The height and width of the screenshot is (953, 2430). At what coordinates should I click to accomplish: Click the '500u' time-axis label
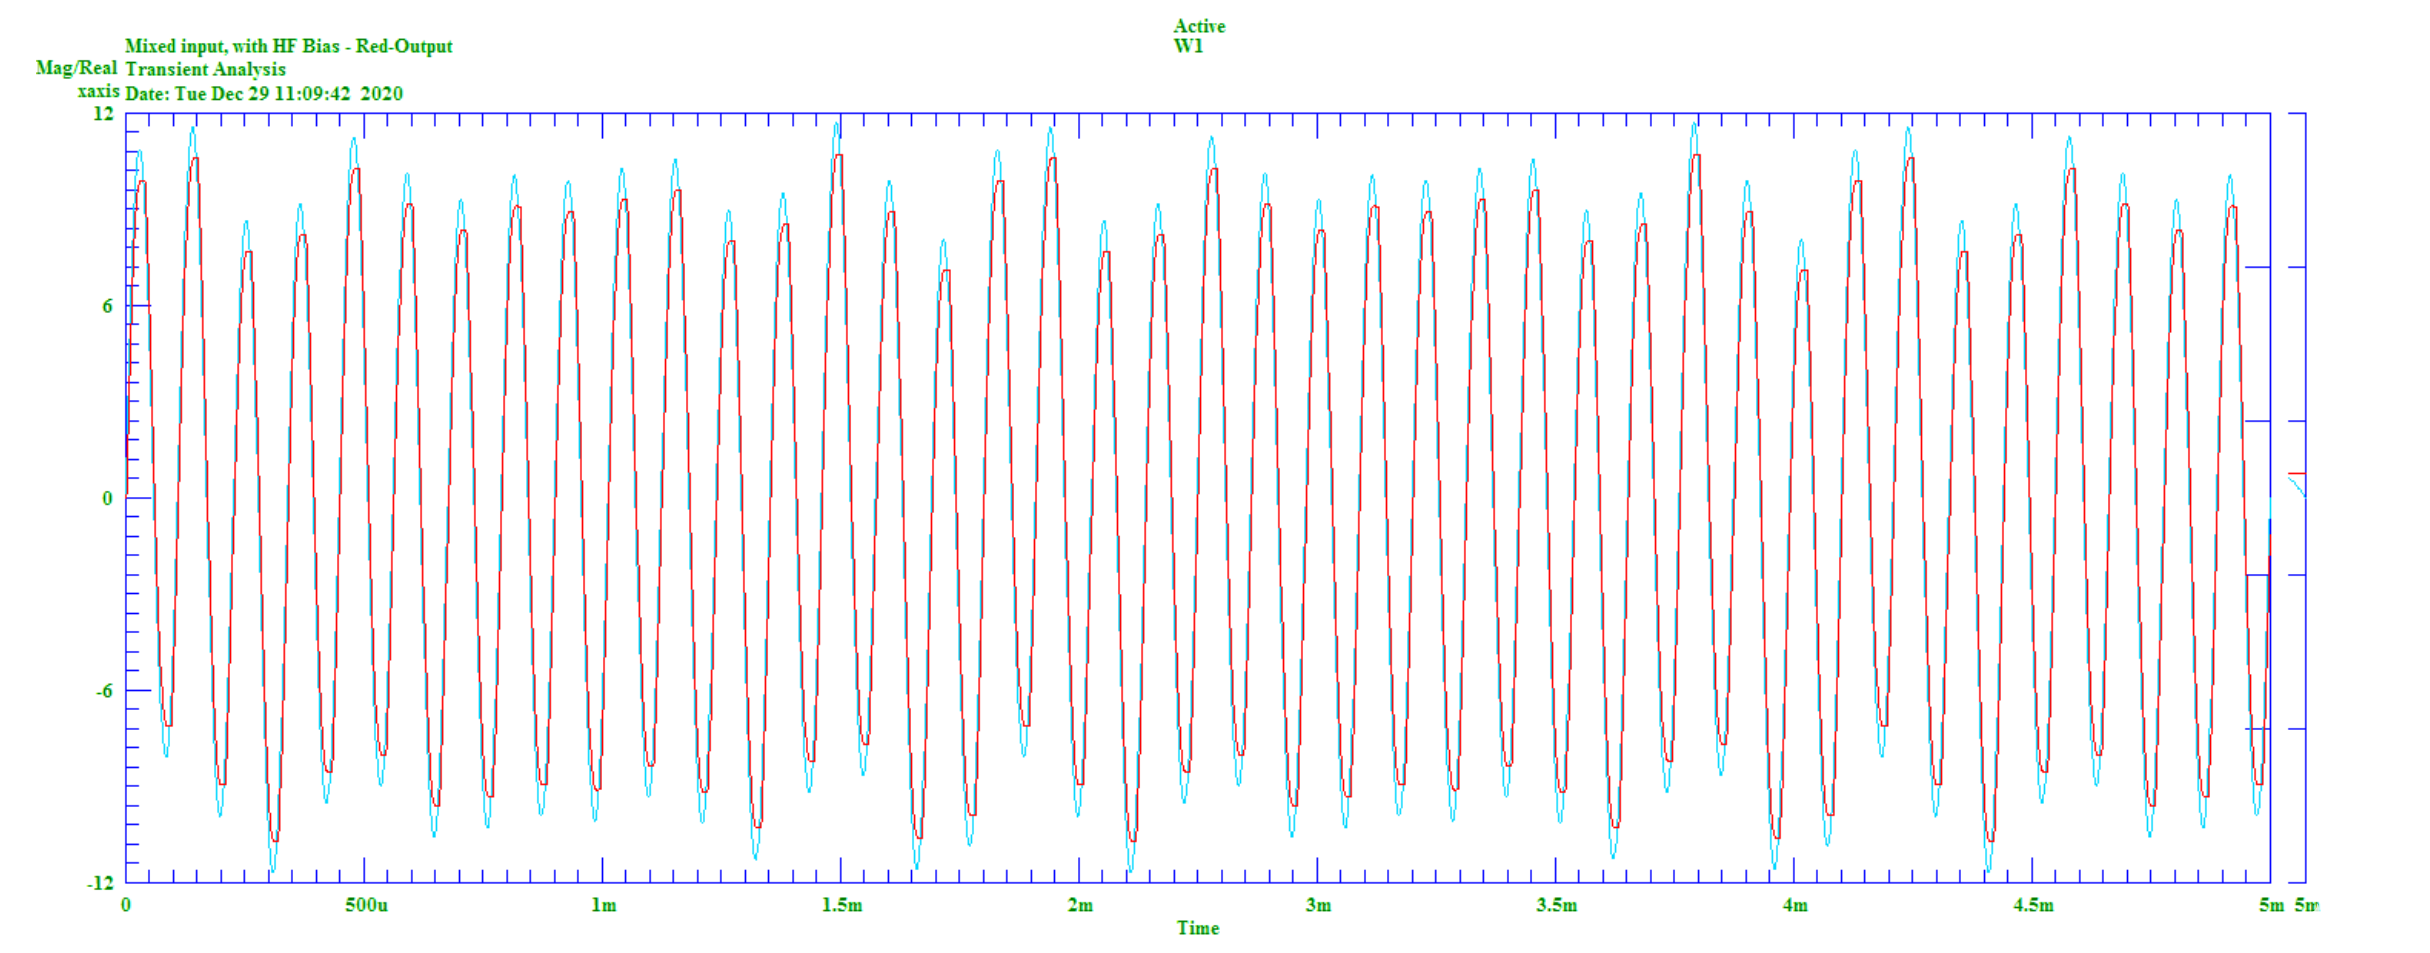click(366, 905)
